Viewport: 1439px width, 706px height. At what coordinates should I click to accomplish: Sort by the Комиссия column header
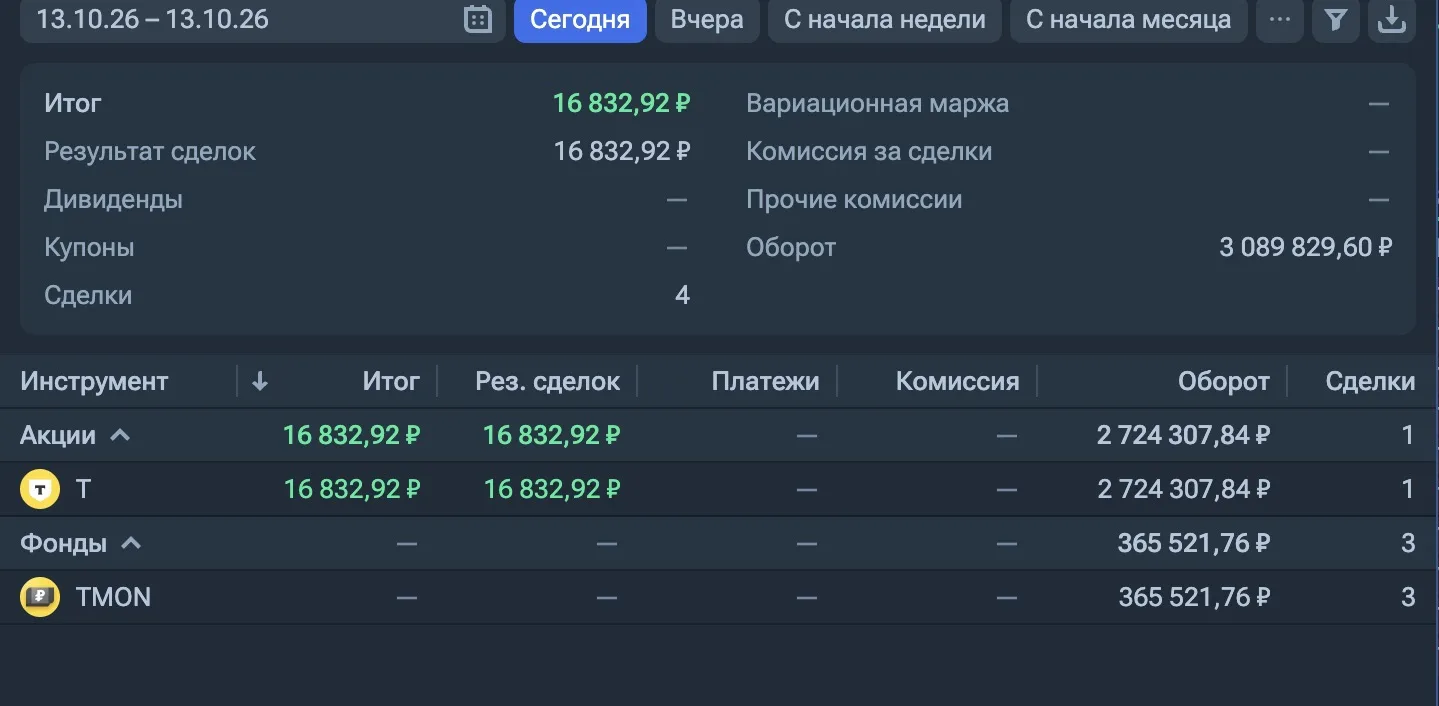tap(957, 381)
